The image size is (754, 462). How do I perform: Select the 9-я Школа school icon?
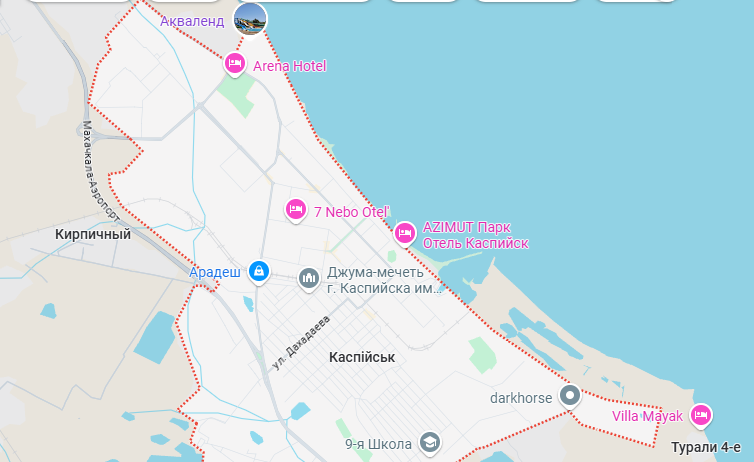click(x=429, y=443)
